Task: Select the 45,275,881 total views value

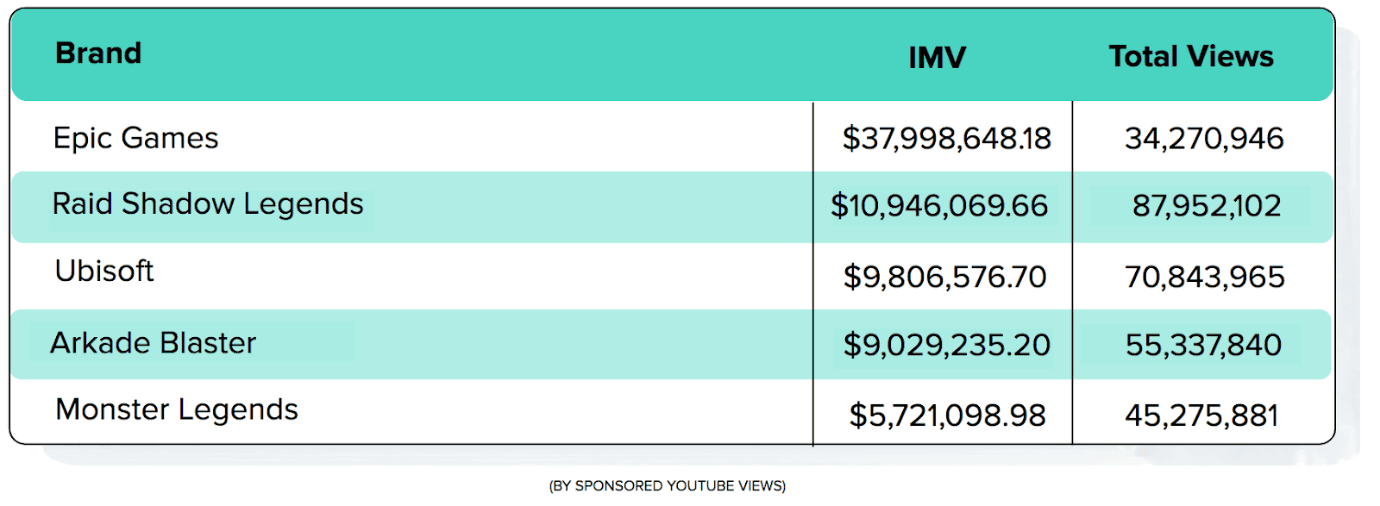Action: click(1202, 413)
